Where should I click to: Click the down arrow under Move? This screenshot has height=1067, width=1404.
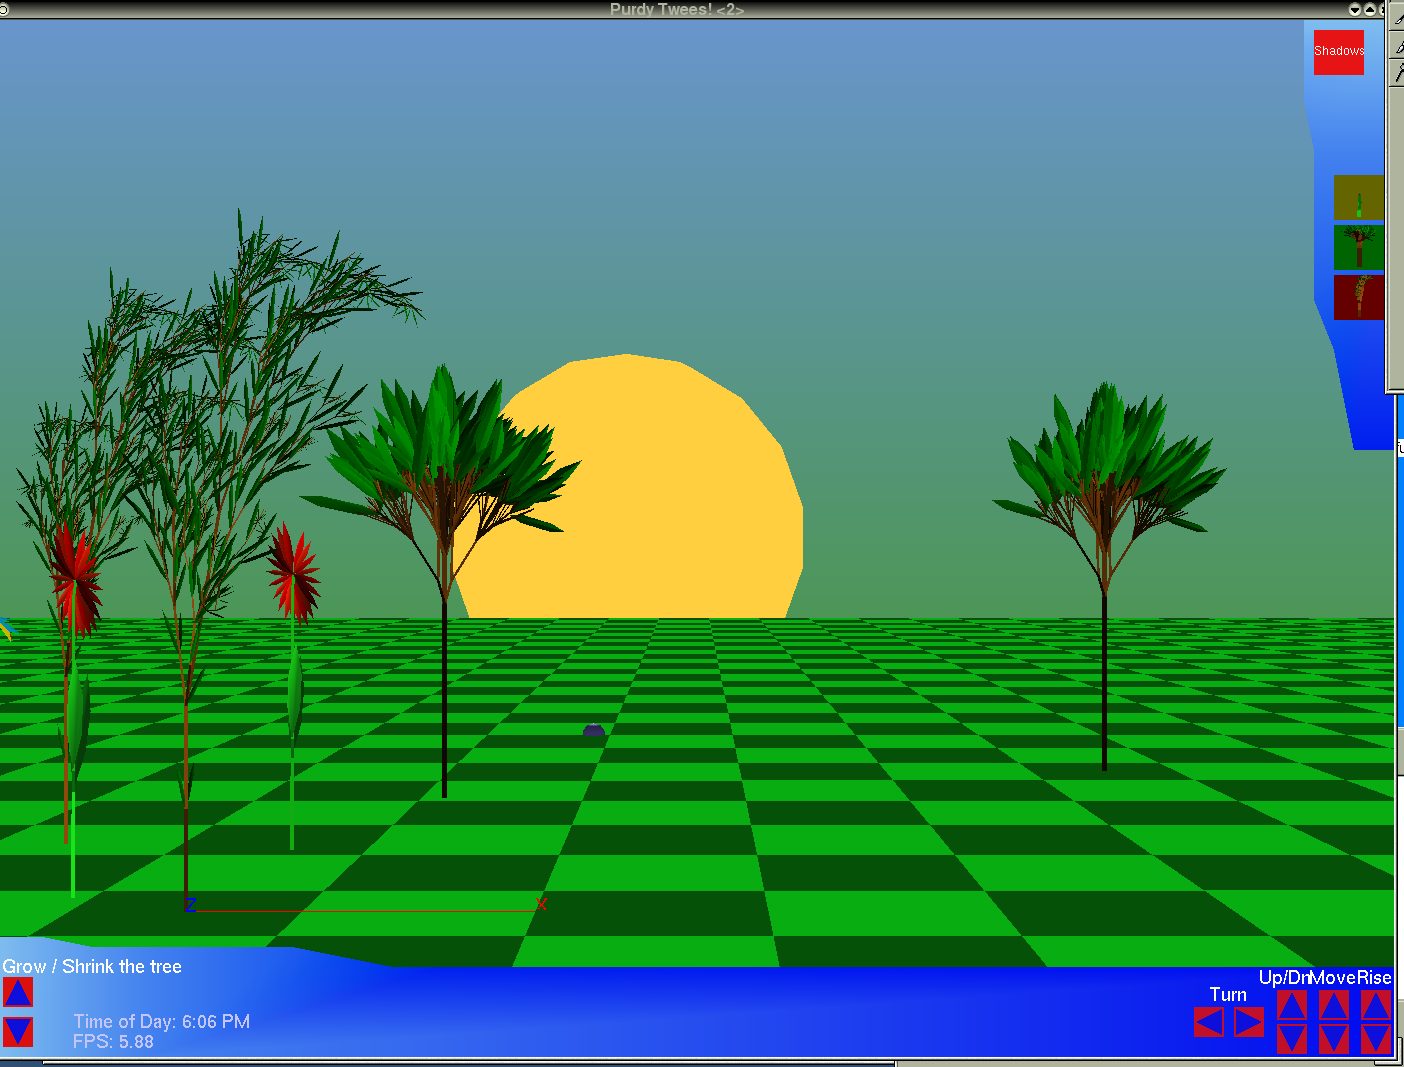tap(1334, 1039)
